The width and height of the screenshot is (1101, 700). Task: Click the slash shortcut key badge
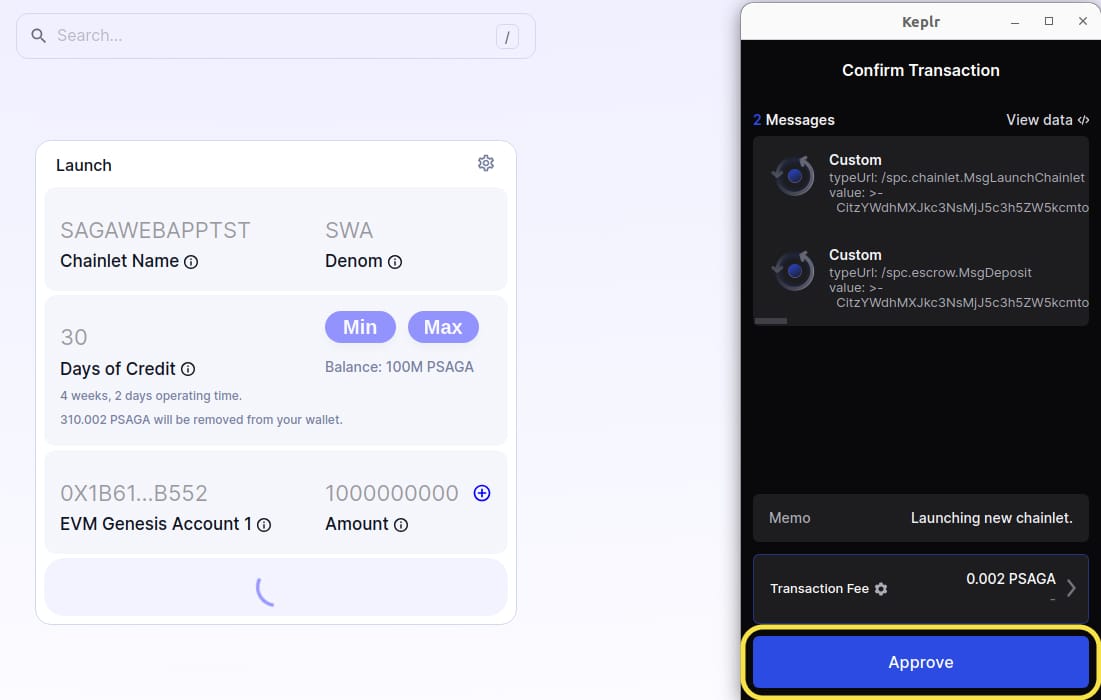507,37
